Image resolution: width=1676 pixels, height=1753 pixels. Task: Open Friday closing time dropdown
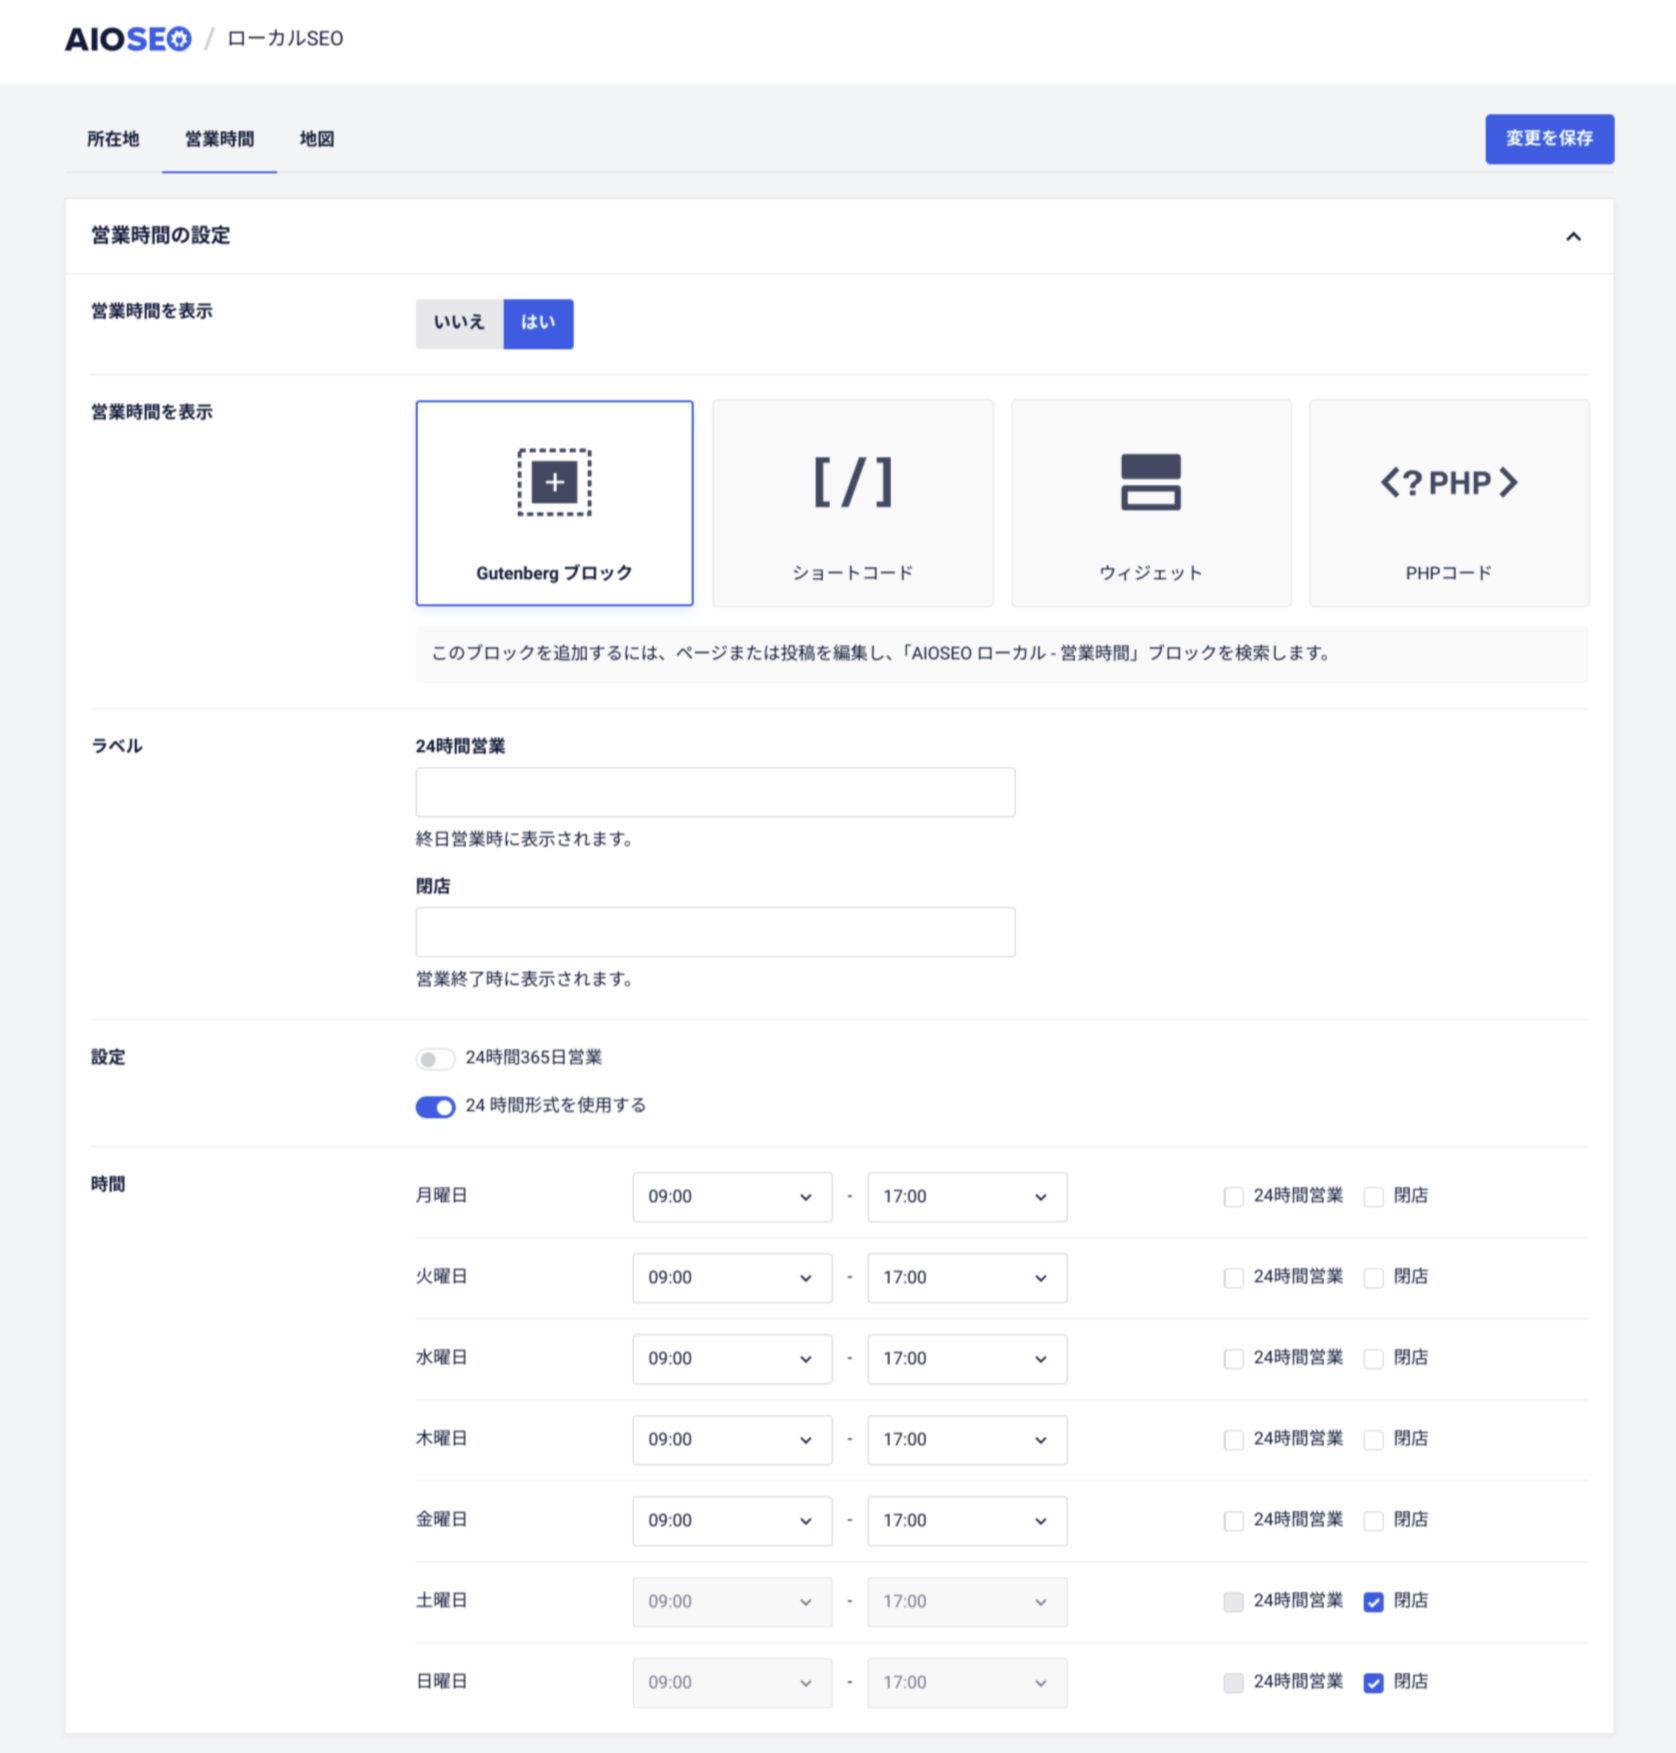967,1521
